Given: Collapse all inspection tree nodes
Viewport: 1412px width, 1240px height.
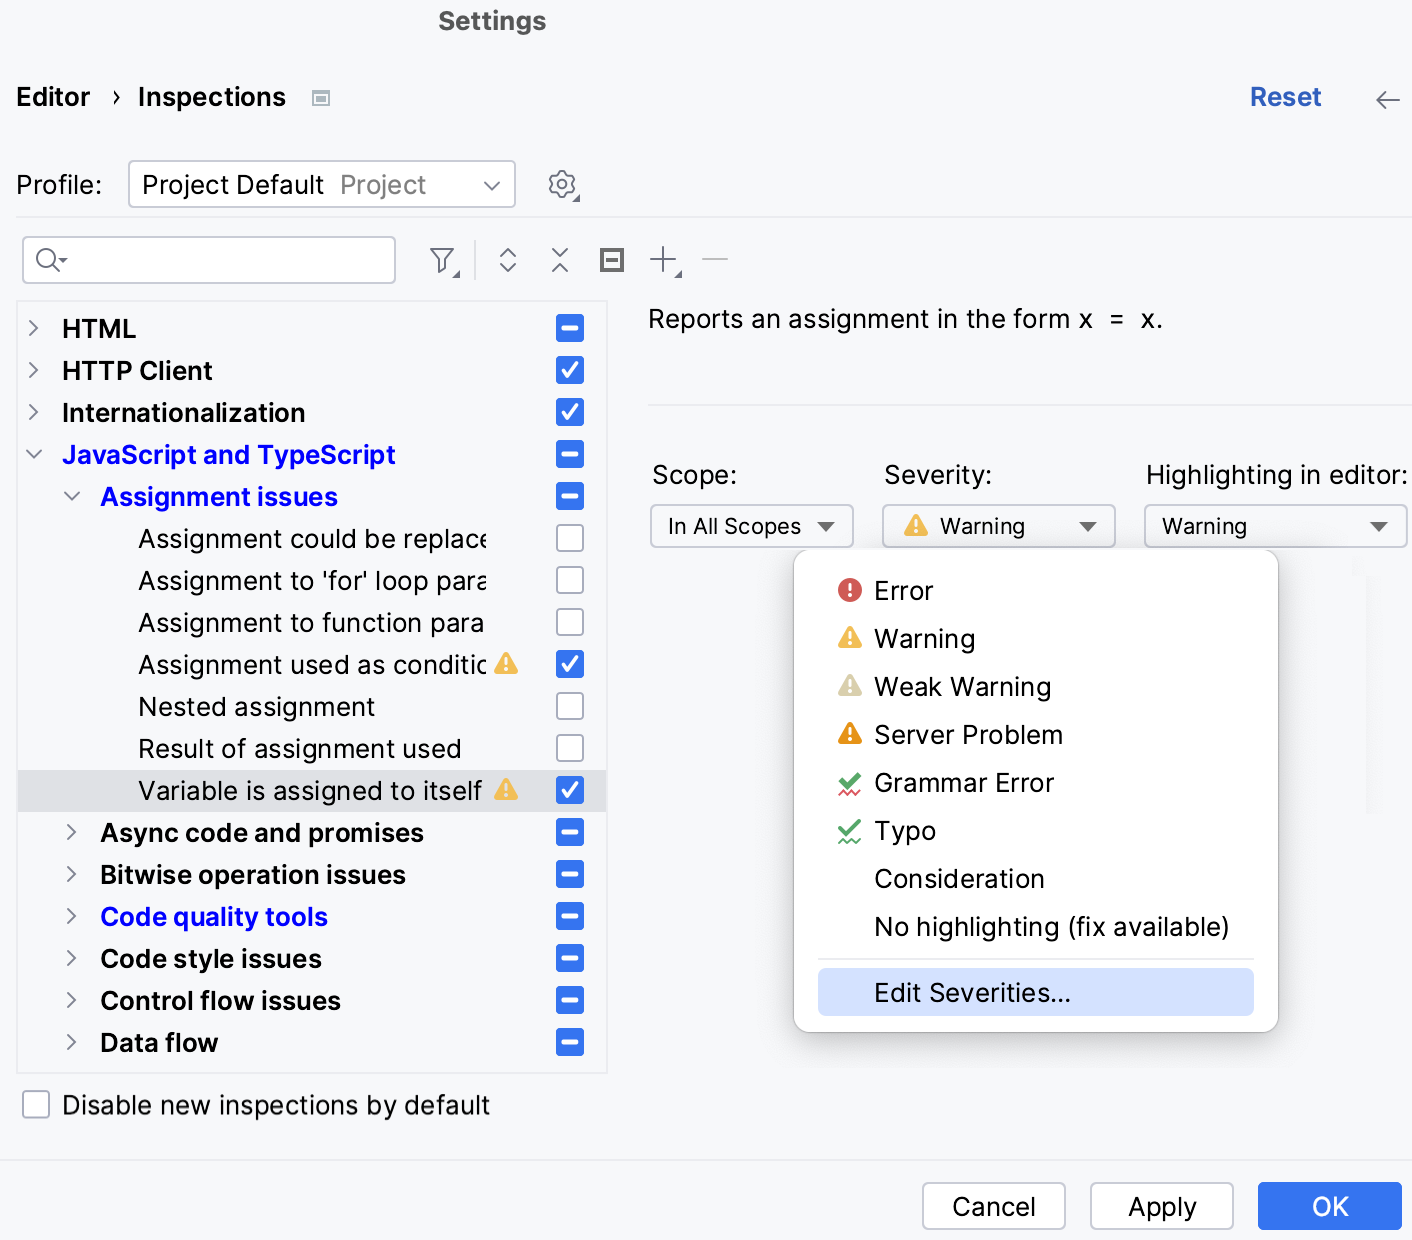Looking at the screenshot, I should [x=559, y=259].
